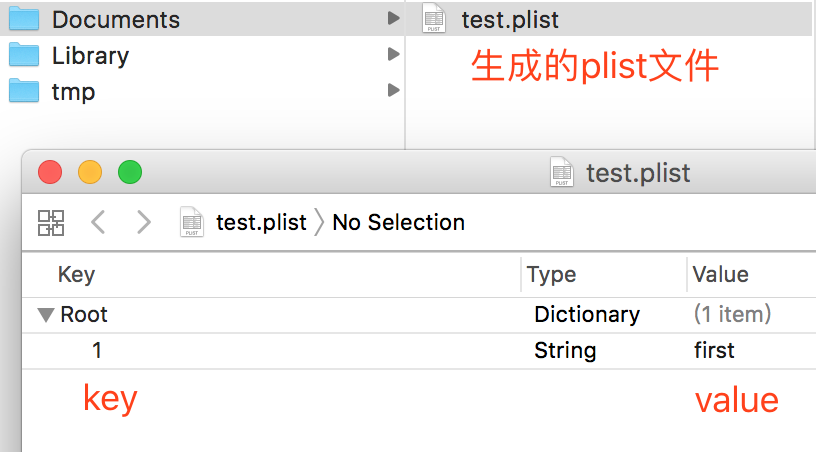Click the plist icon in the jump bar
Viewport: 816px width, 452px height.
pyautogui.click(x=191, y=222)
